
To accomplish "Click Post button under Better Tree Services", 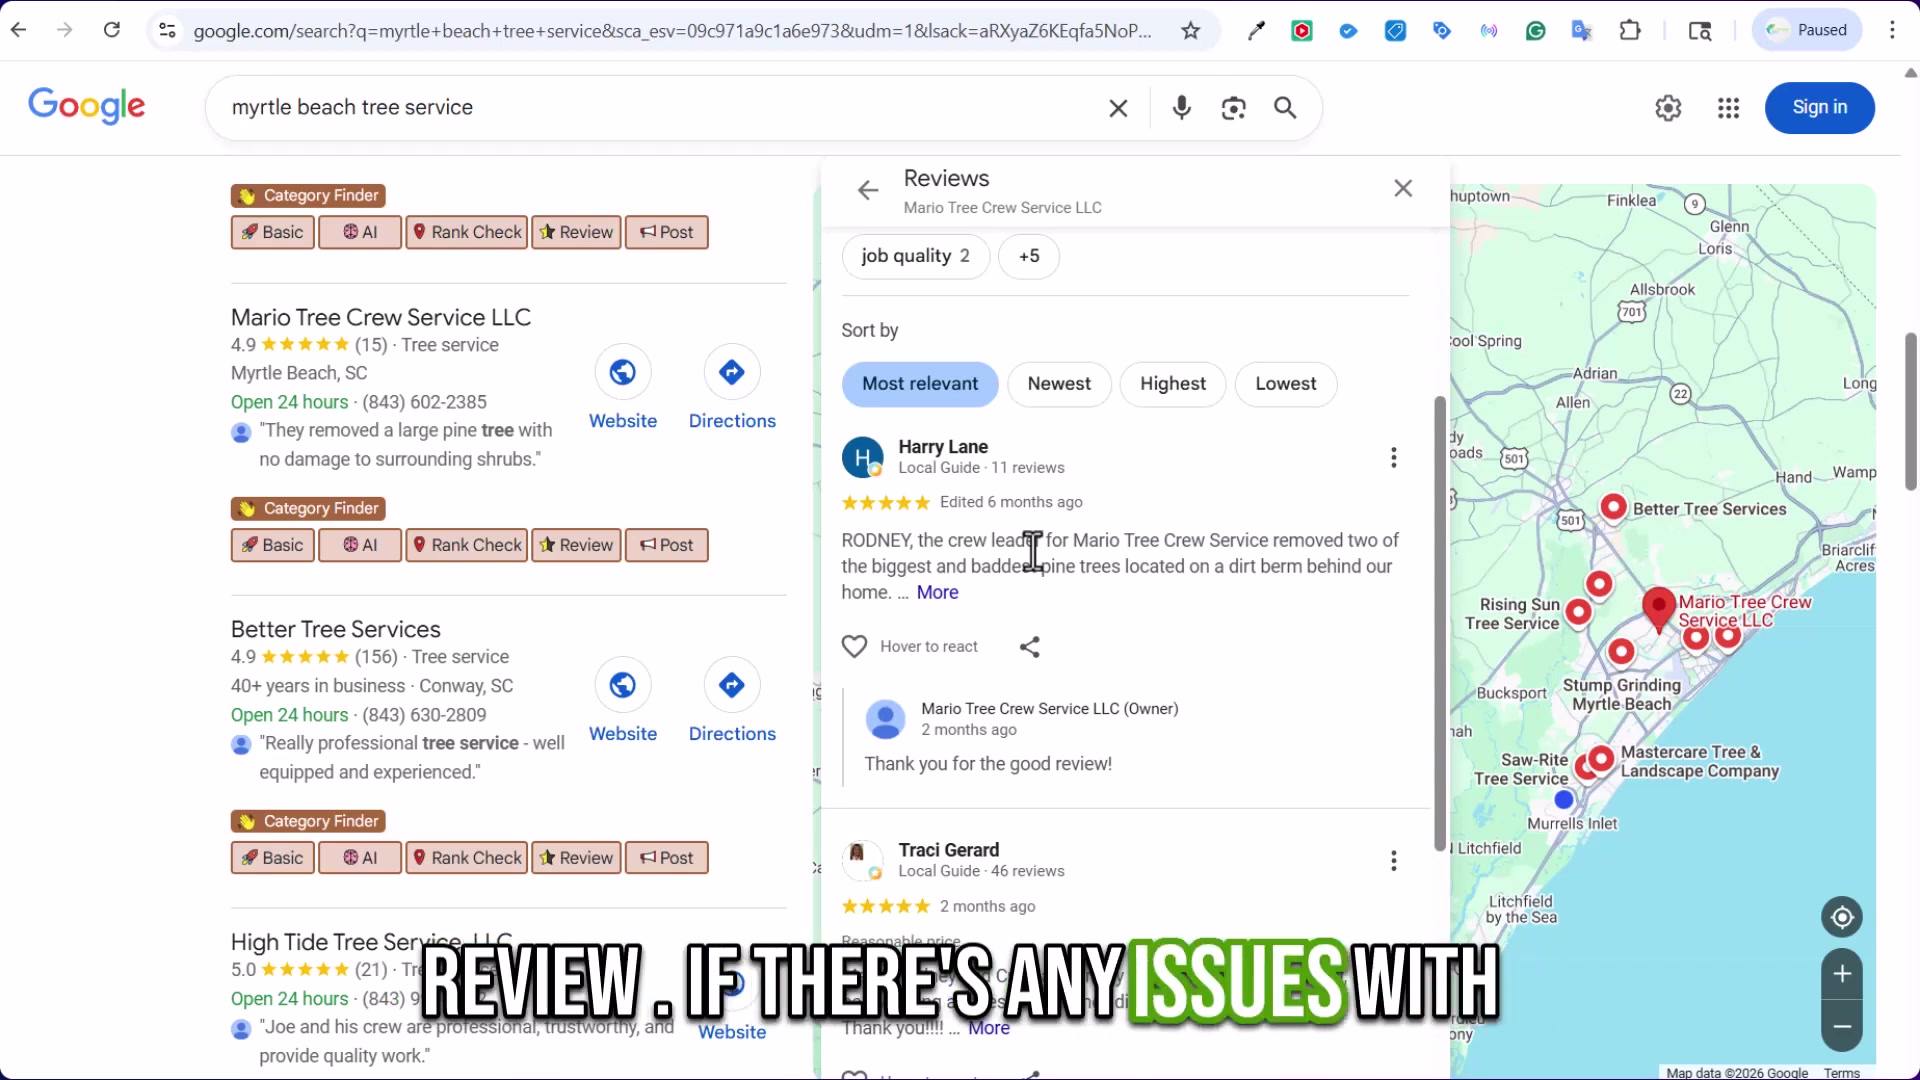I will coord(667,858).
